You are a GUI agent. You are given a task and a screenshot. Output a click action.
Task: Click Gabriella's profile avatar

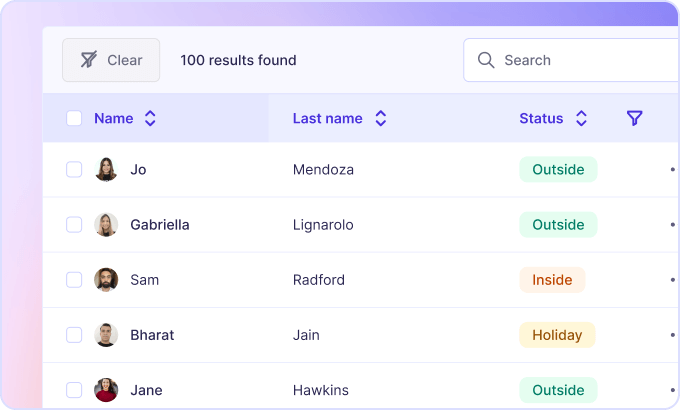tap(106, 225)
